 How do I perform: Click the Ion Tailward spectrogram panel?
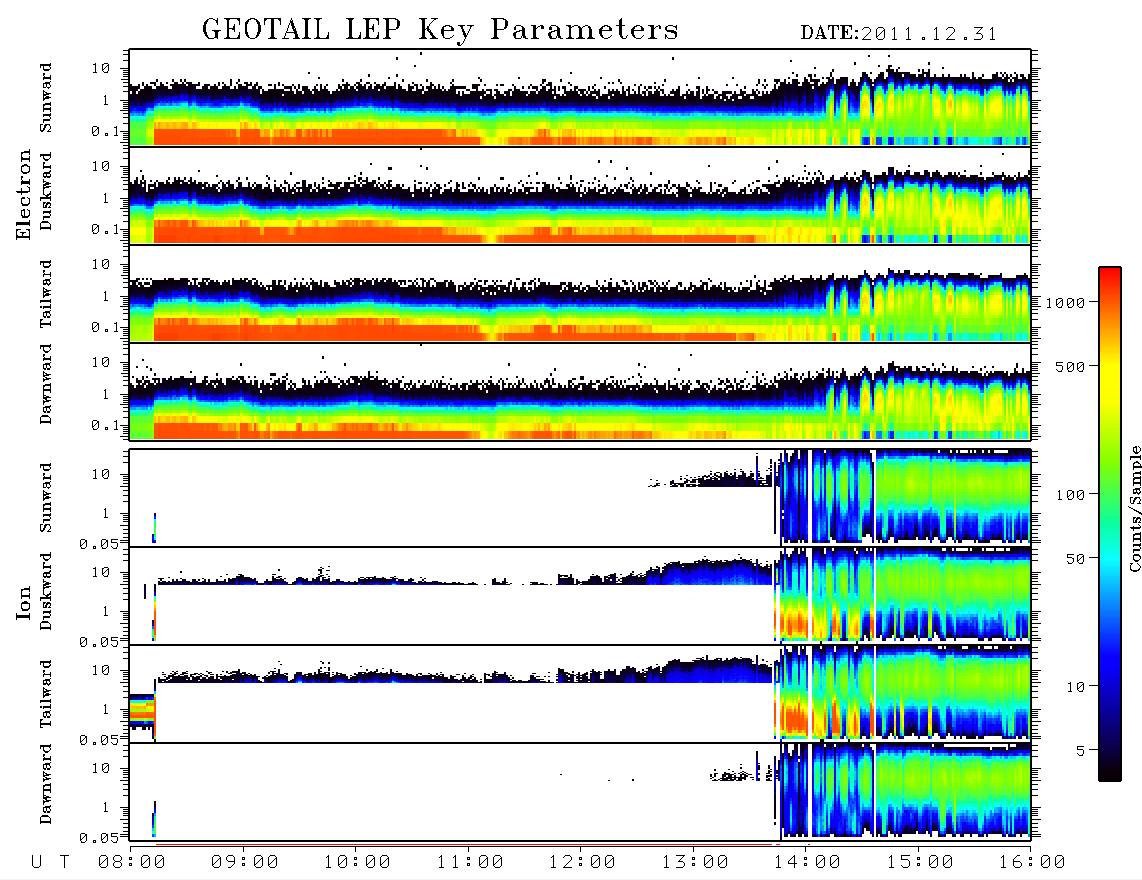580,694
